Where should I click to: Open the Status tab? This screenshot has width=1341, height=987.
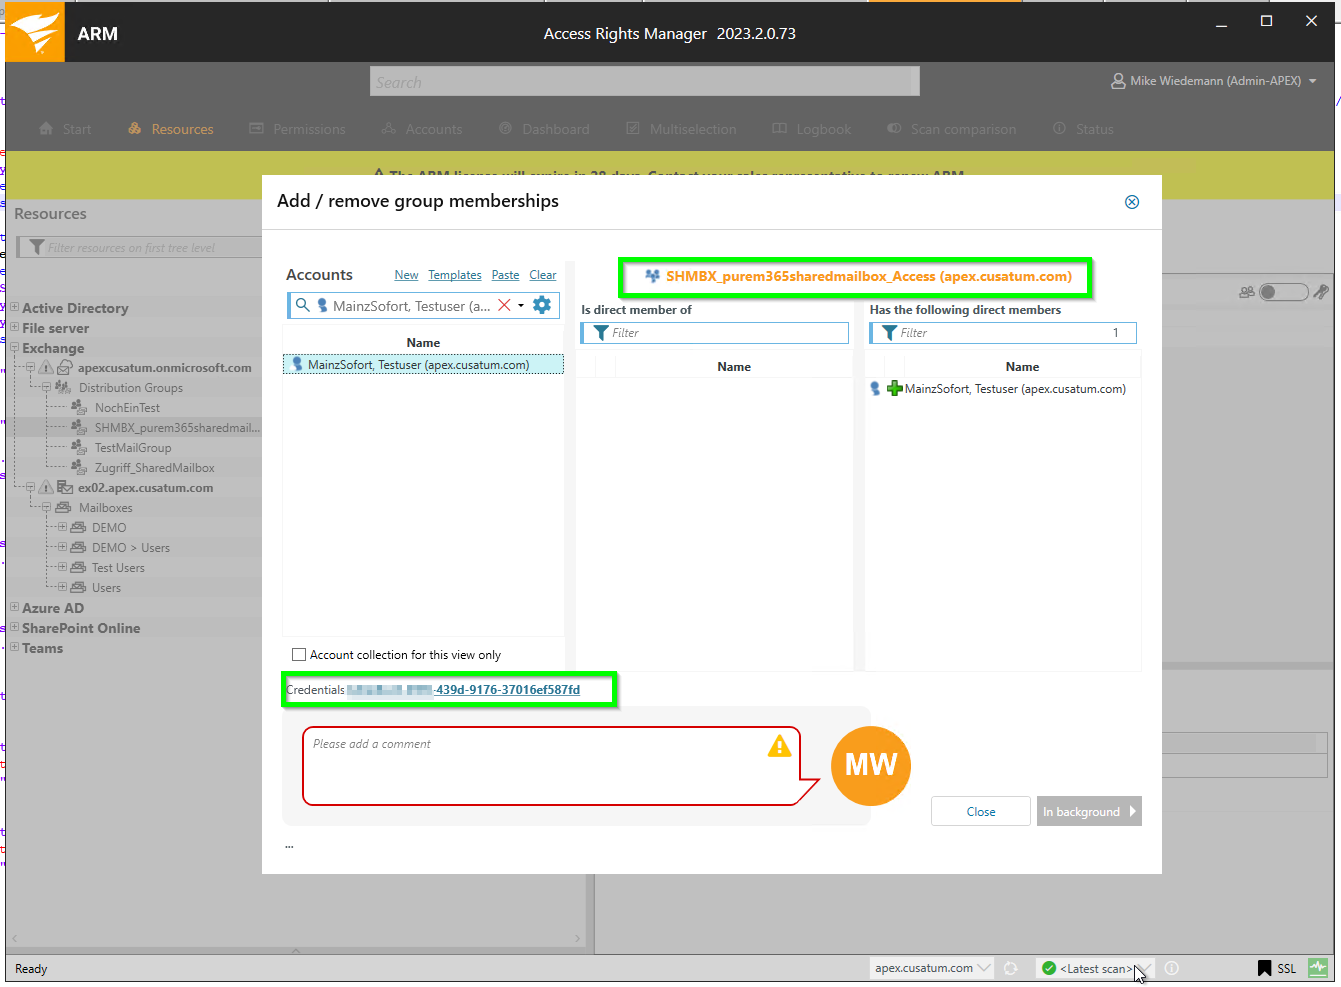pos(1083,129)
